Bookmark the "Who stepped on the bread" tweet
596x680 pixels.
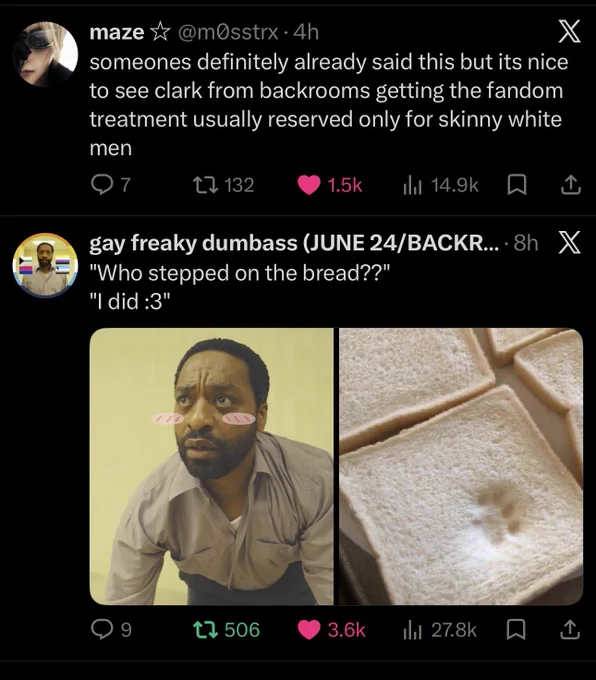coord(517,630)
